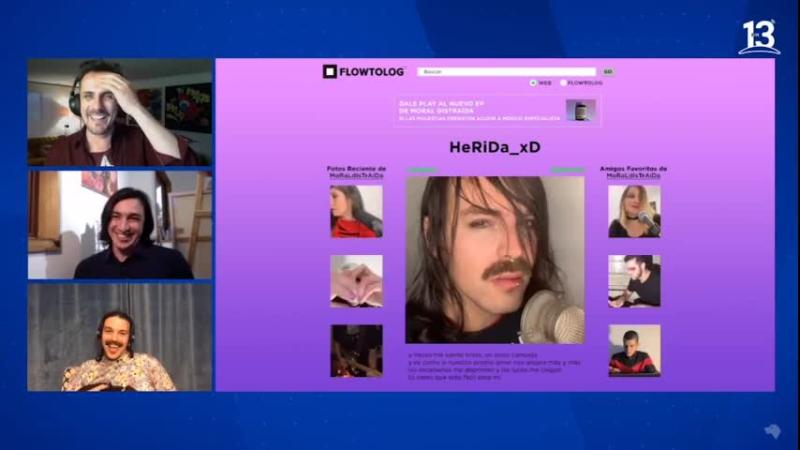Screen dimensions: 800x450
Task: Open the Moral Distraída EP banner ad
Action: 478,110
